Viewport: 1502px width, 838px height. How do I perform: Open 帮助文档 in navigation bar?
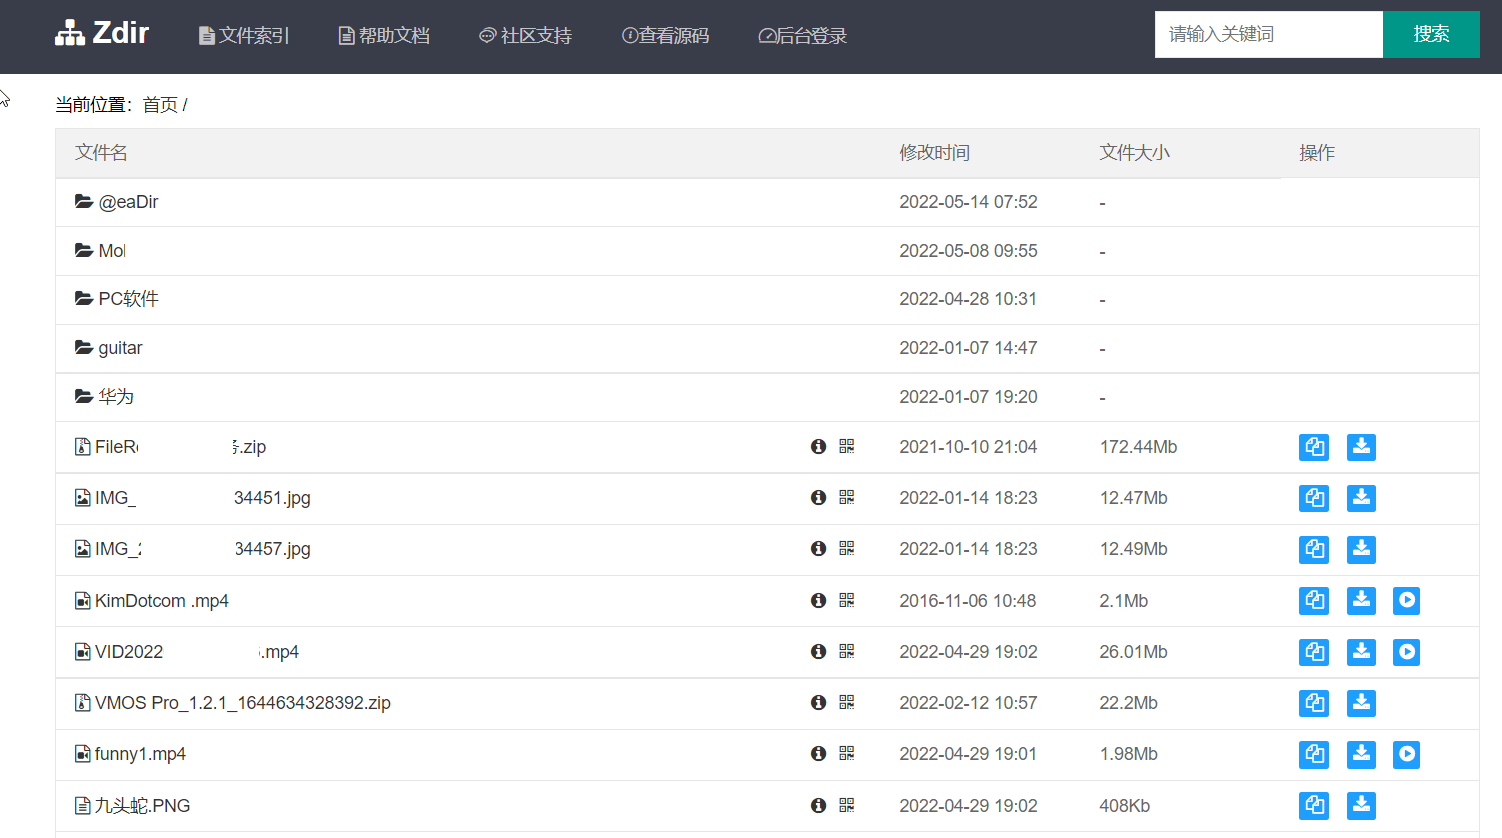(x=384, y=36)
